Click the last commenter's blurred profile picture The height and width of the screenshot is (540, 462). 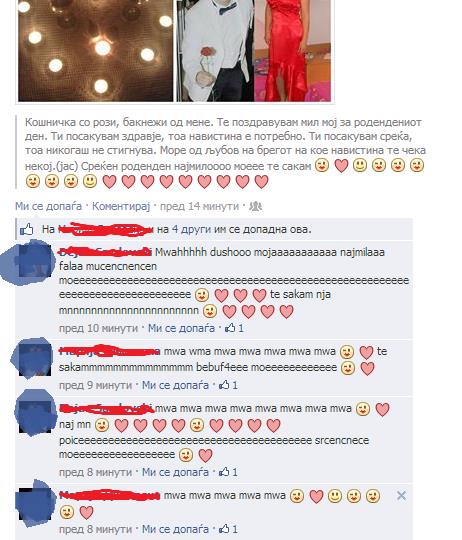tap(36, 503)
